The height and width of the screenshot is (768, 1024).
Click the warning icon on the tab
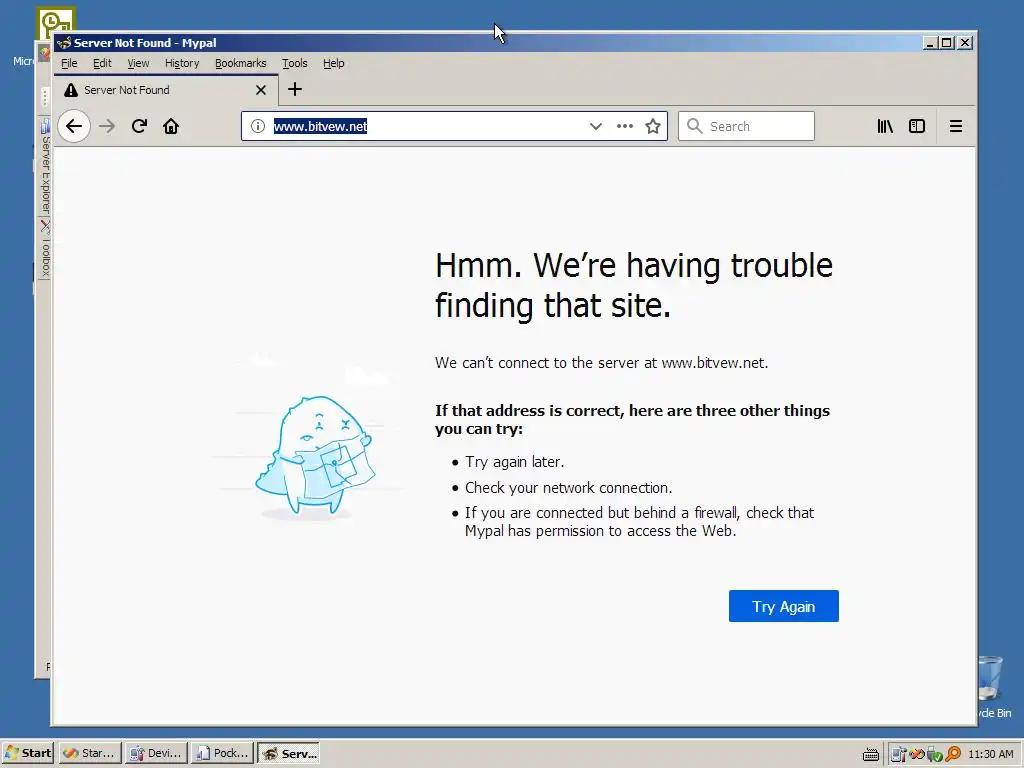coord(71,90)
